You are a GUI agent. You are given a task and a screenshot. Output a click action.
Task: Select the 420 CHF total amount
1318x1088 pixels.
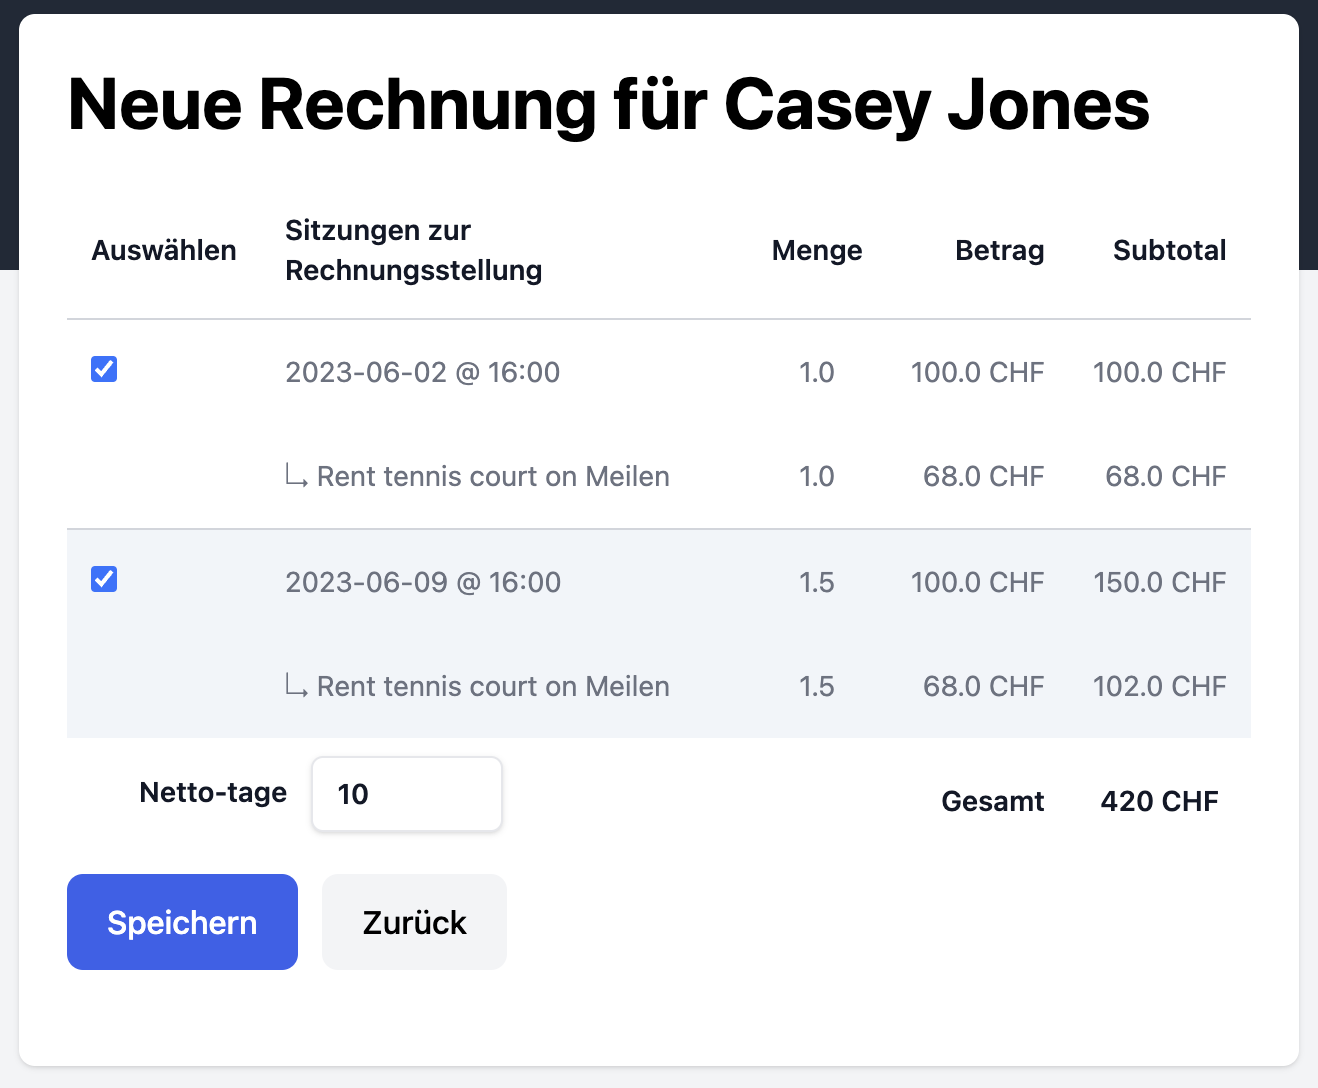coord(1159,800)
